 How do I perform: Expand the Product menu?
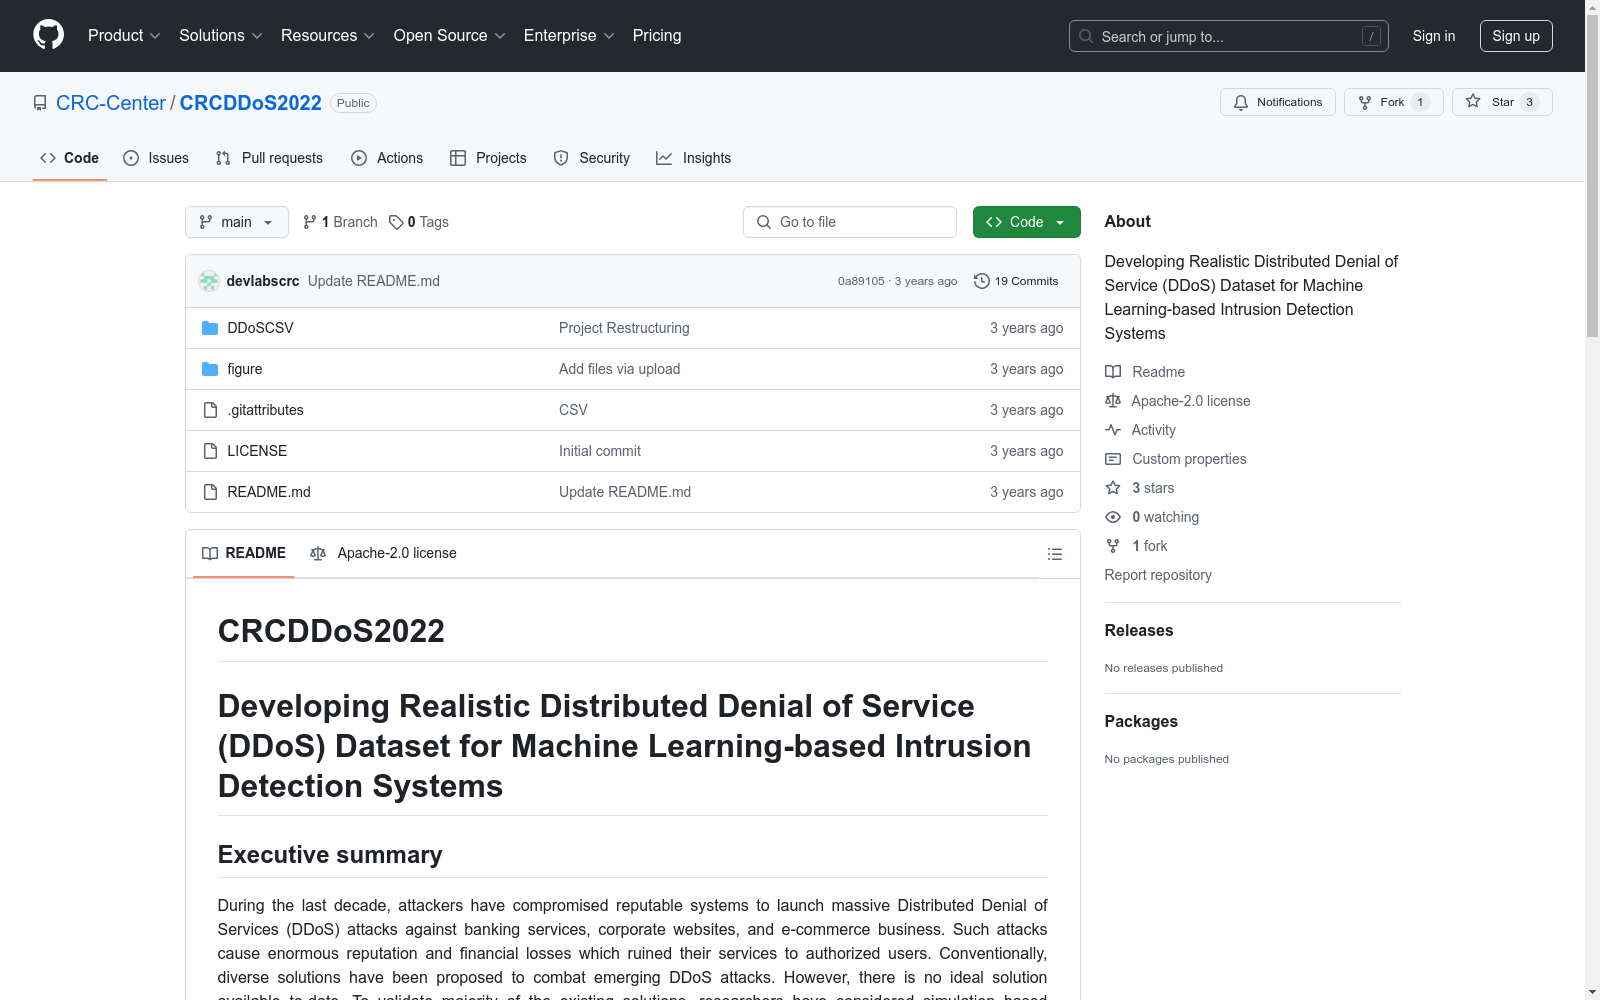(124, 36)
